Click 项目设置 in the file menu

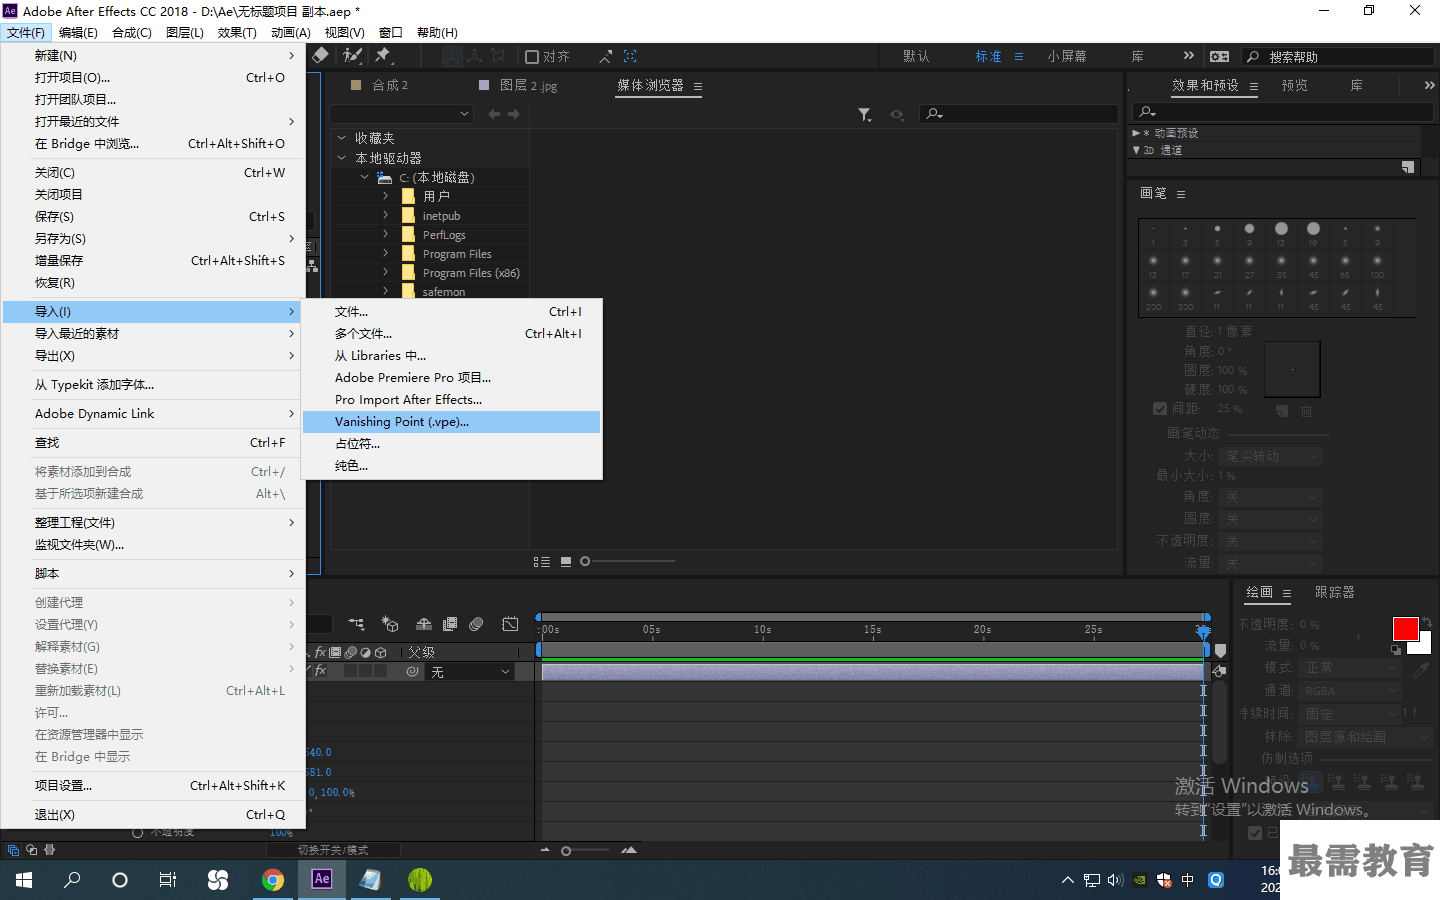click(x=152, y=786)
